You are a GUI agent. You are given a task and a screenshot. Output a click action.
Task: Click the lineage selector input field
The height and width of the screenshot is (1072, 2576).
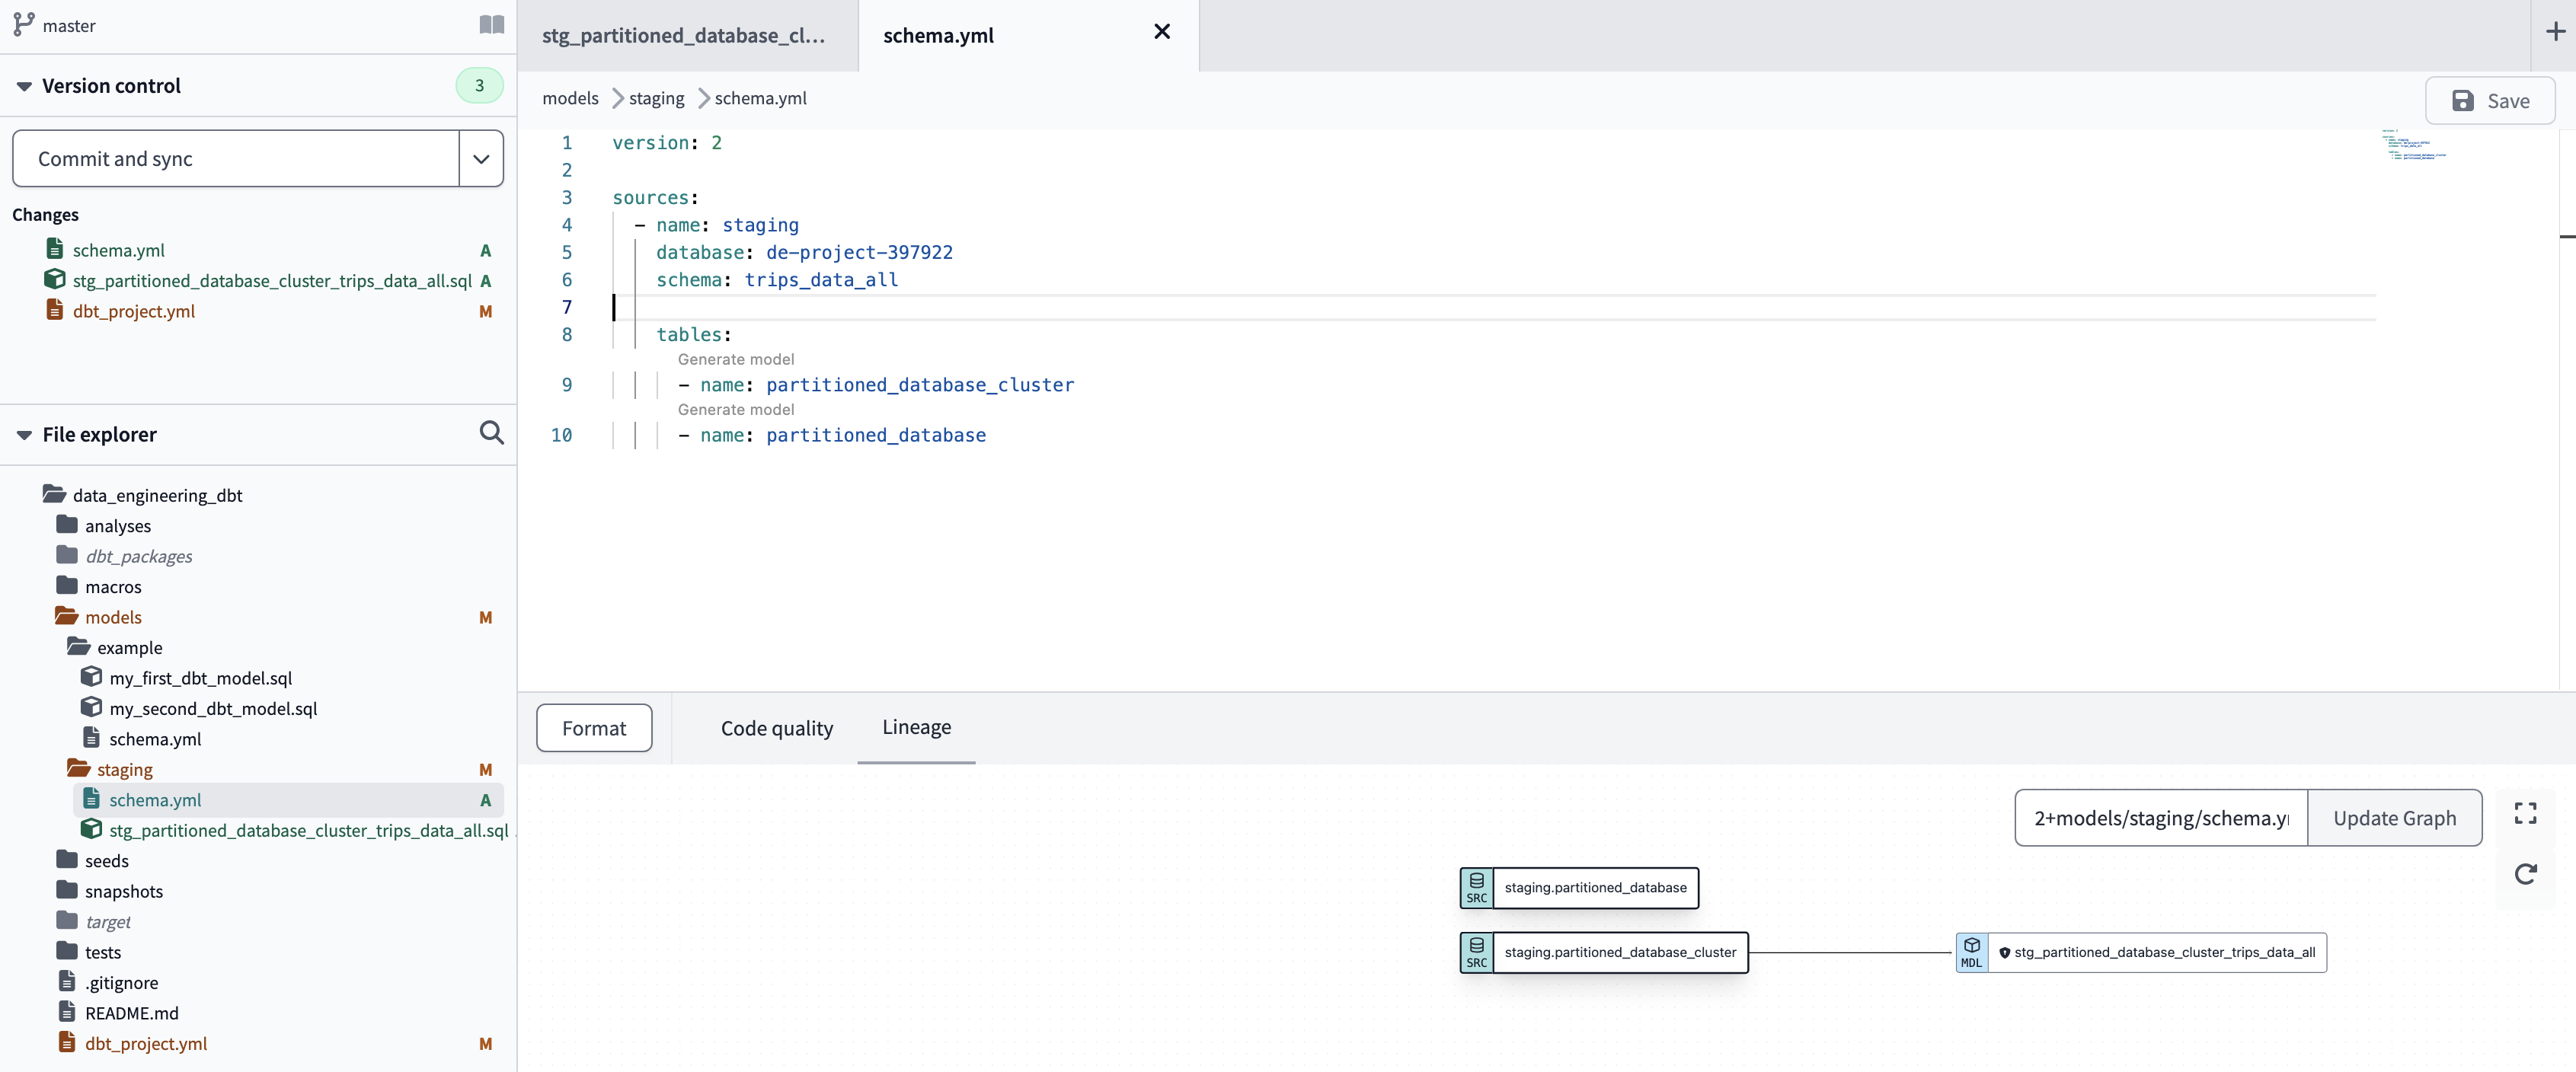[2161, 818]
